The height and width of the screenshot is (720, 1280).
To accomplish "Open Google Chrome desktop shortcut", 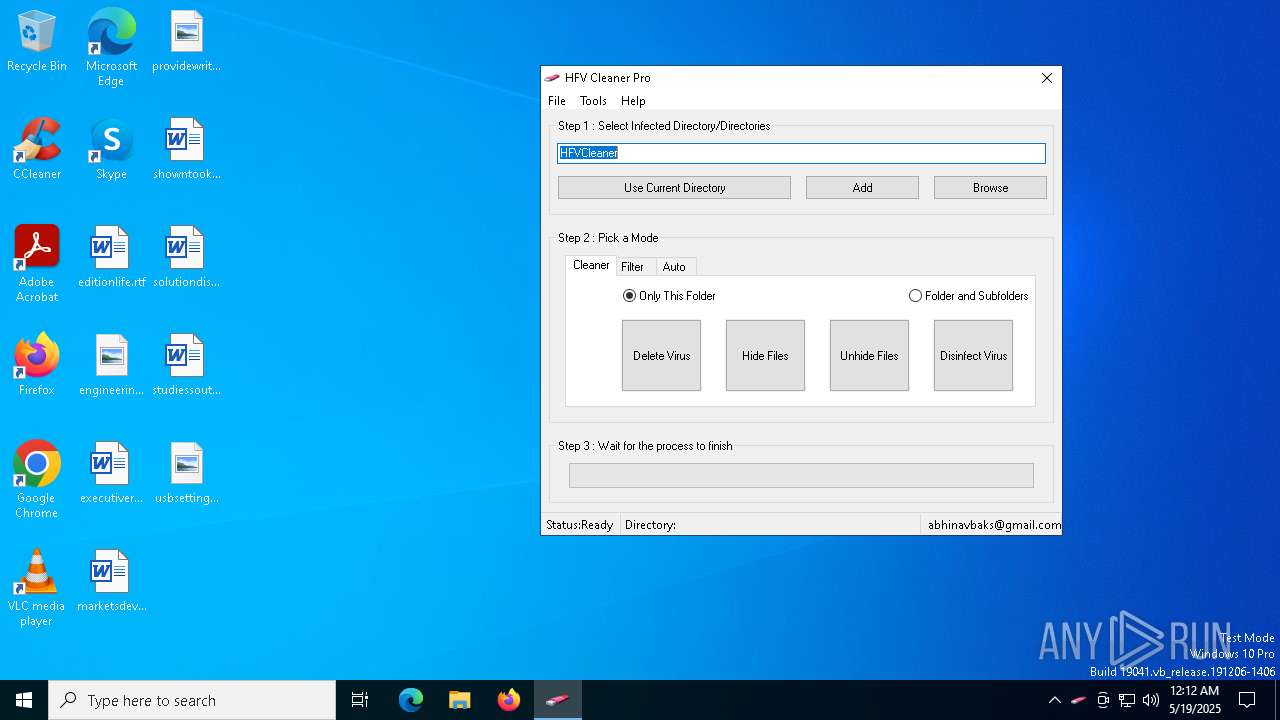I will 37,479.
